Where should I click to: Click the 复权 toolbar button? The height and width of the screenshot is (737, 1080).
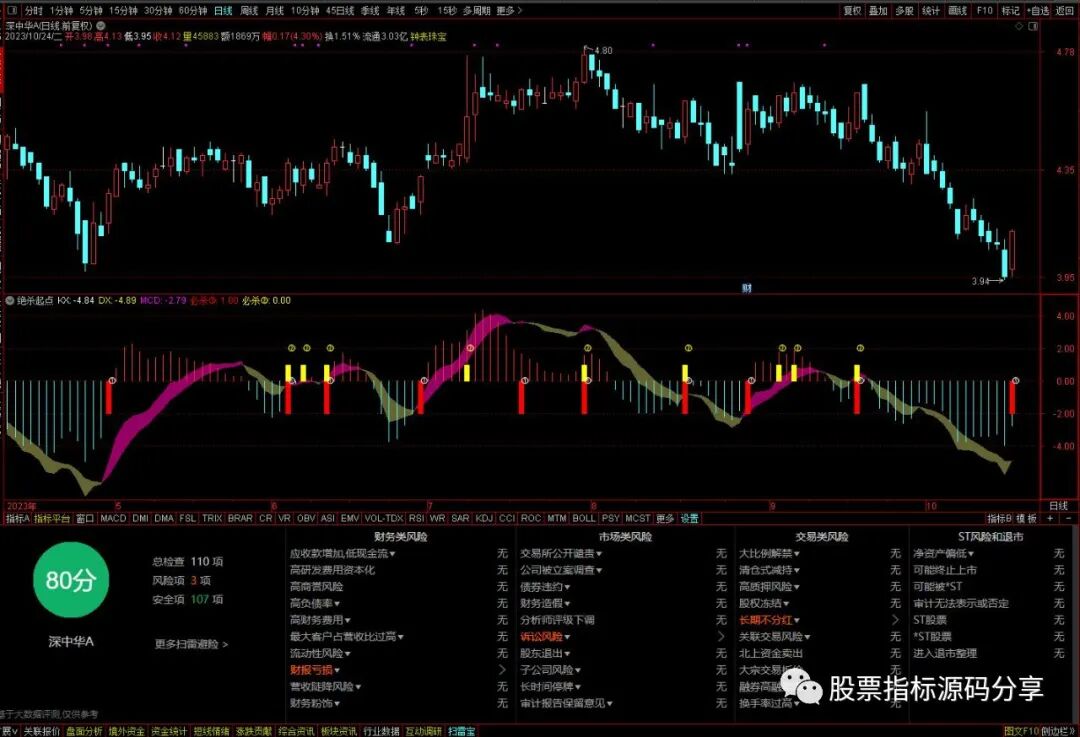point(853,10)
